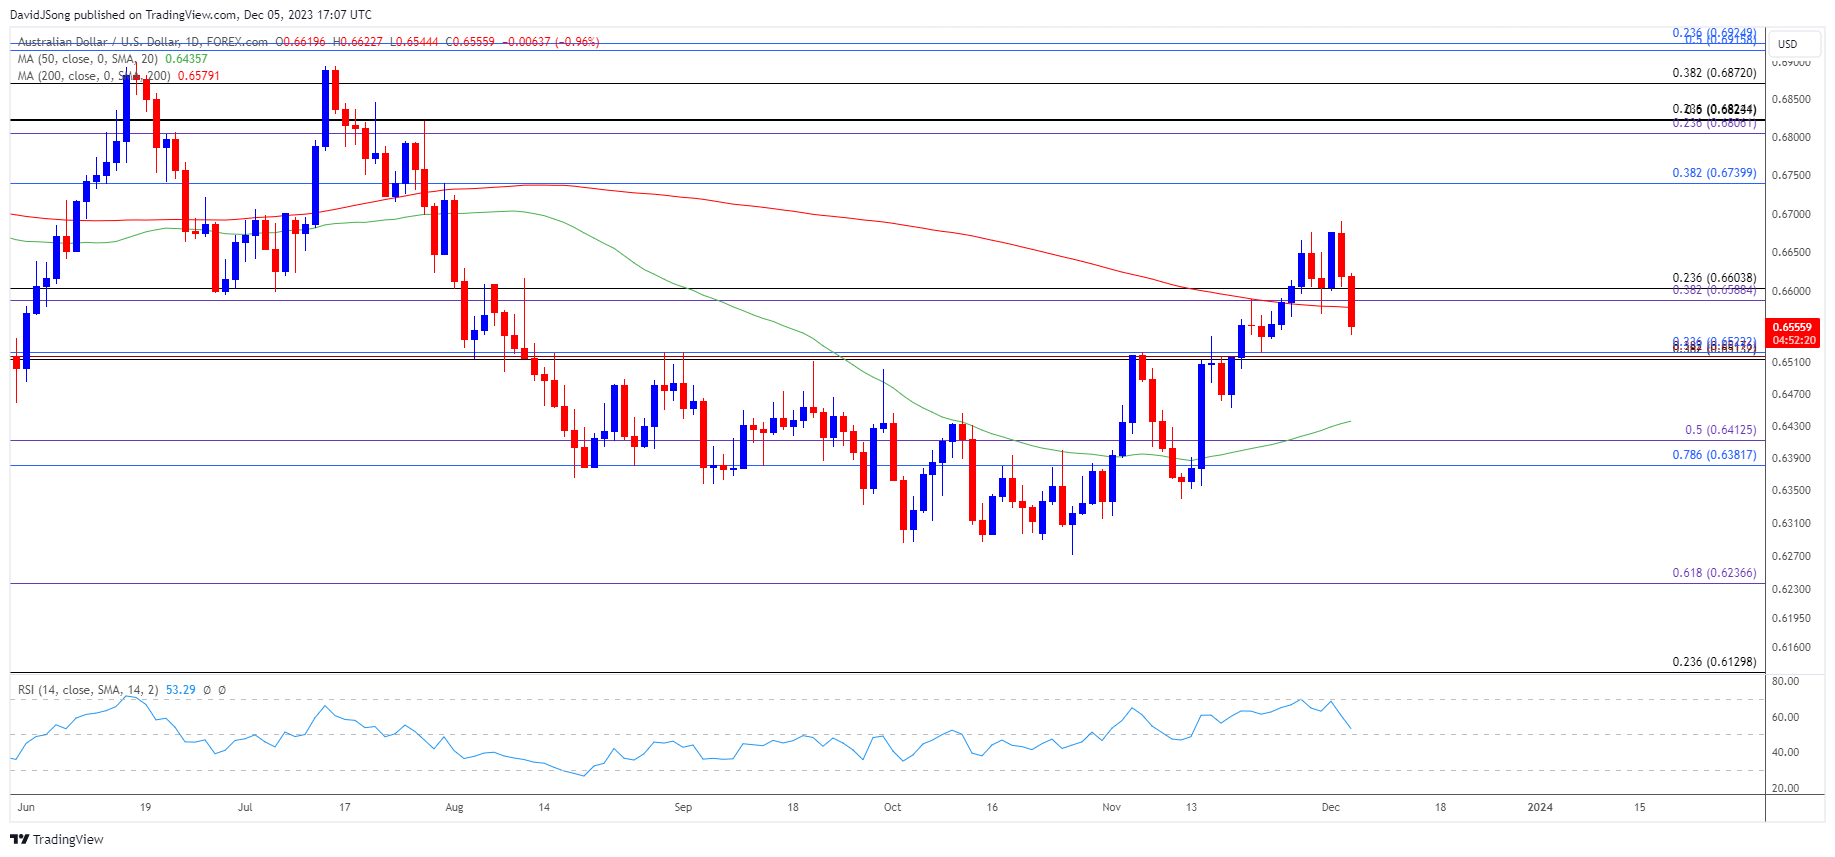Click the red current price label 0.65559

coord(1792,327)
